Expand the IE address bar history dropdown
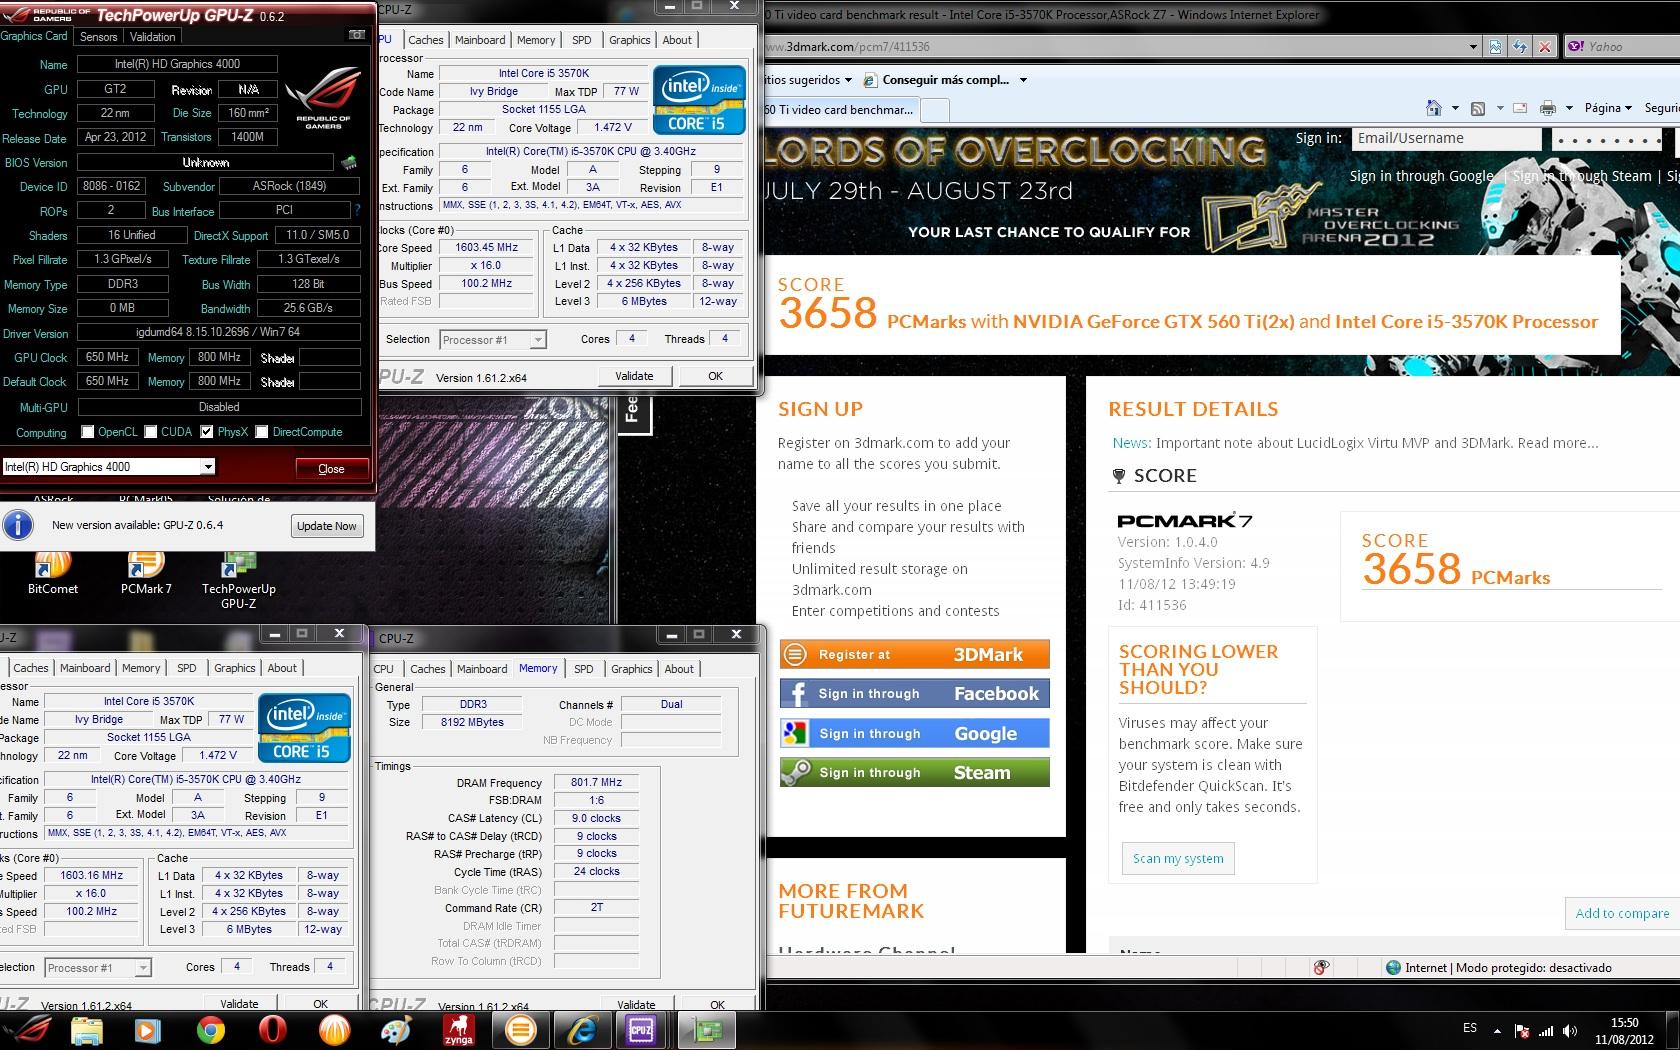 [x=1473, y=47]
